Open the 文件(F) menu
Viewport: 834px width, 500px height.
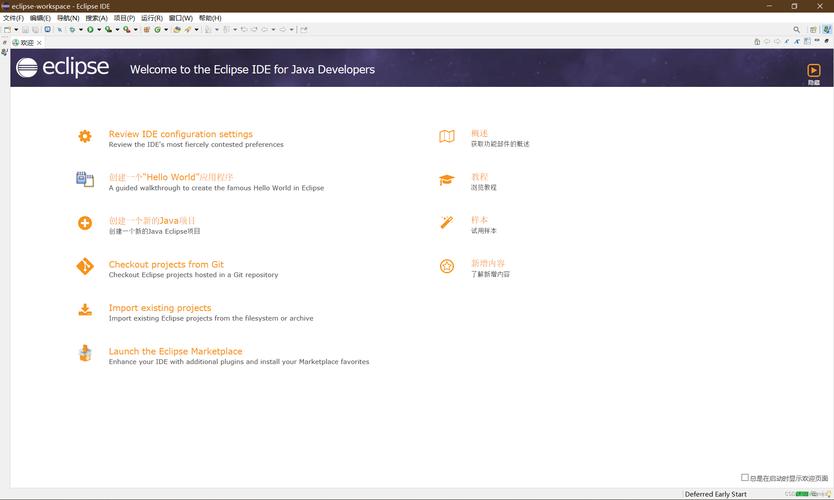[x=13, y=18]
